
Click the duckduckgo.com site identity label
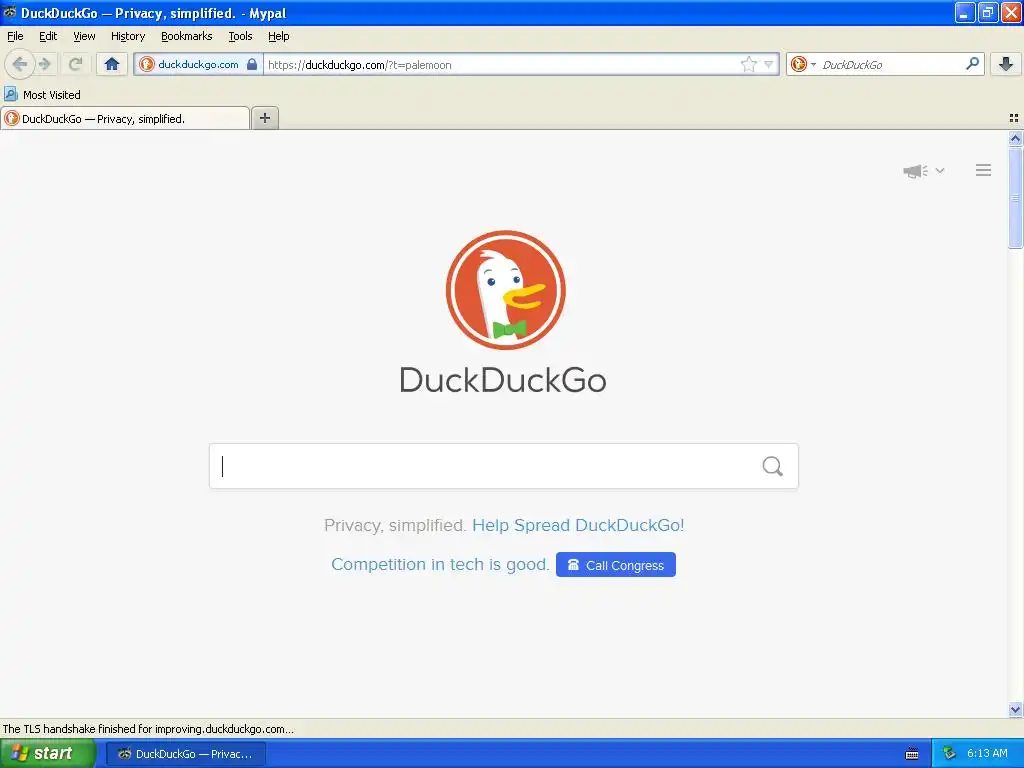[198, 64]
